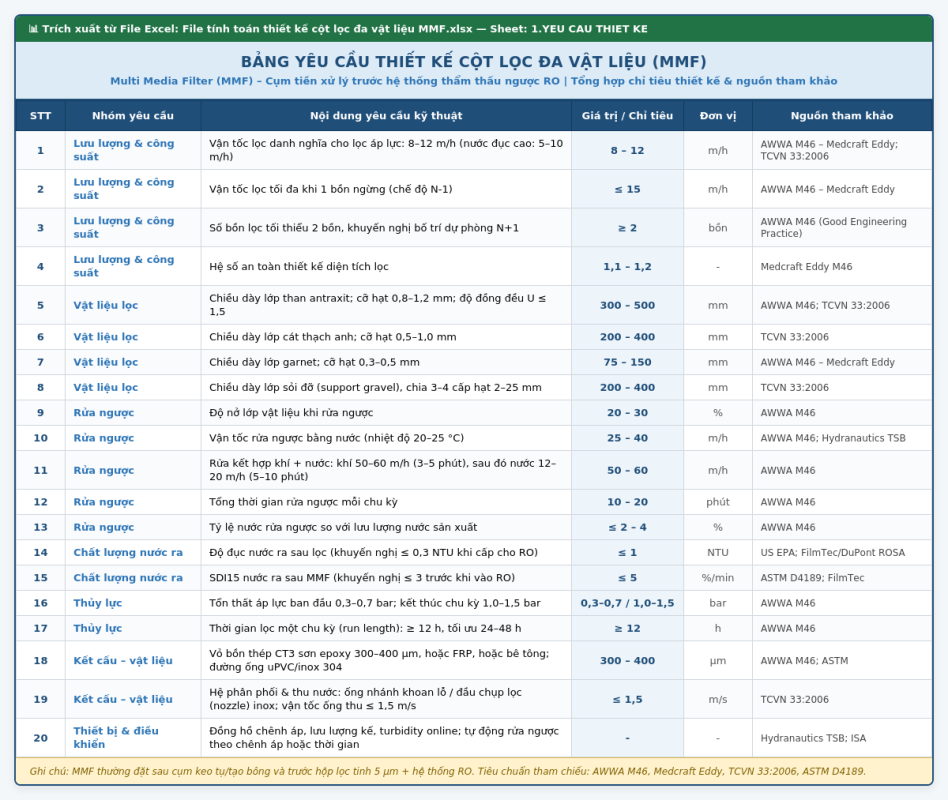Select the safety factor value '1,1 - 1,2'

pyautogui.click(x=628, y=267)
